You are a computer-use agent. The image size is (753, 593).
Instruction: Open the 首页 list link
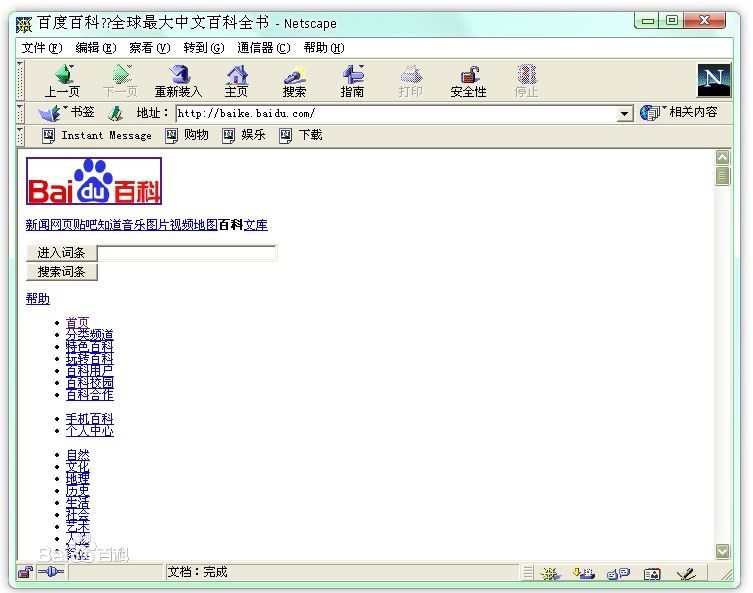(x=78, y=323)
